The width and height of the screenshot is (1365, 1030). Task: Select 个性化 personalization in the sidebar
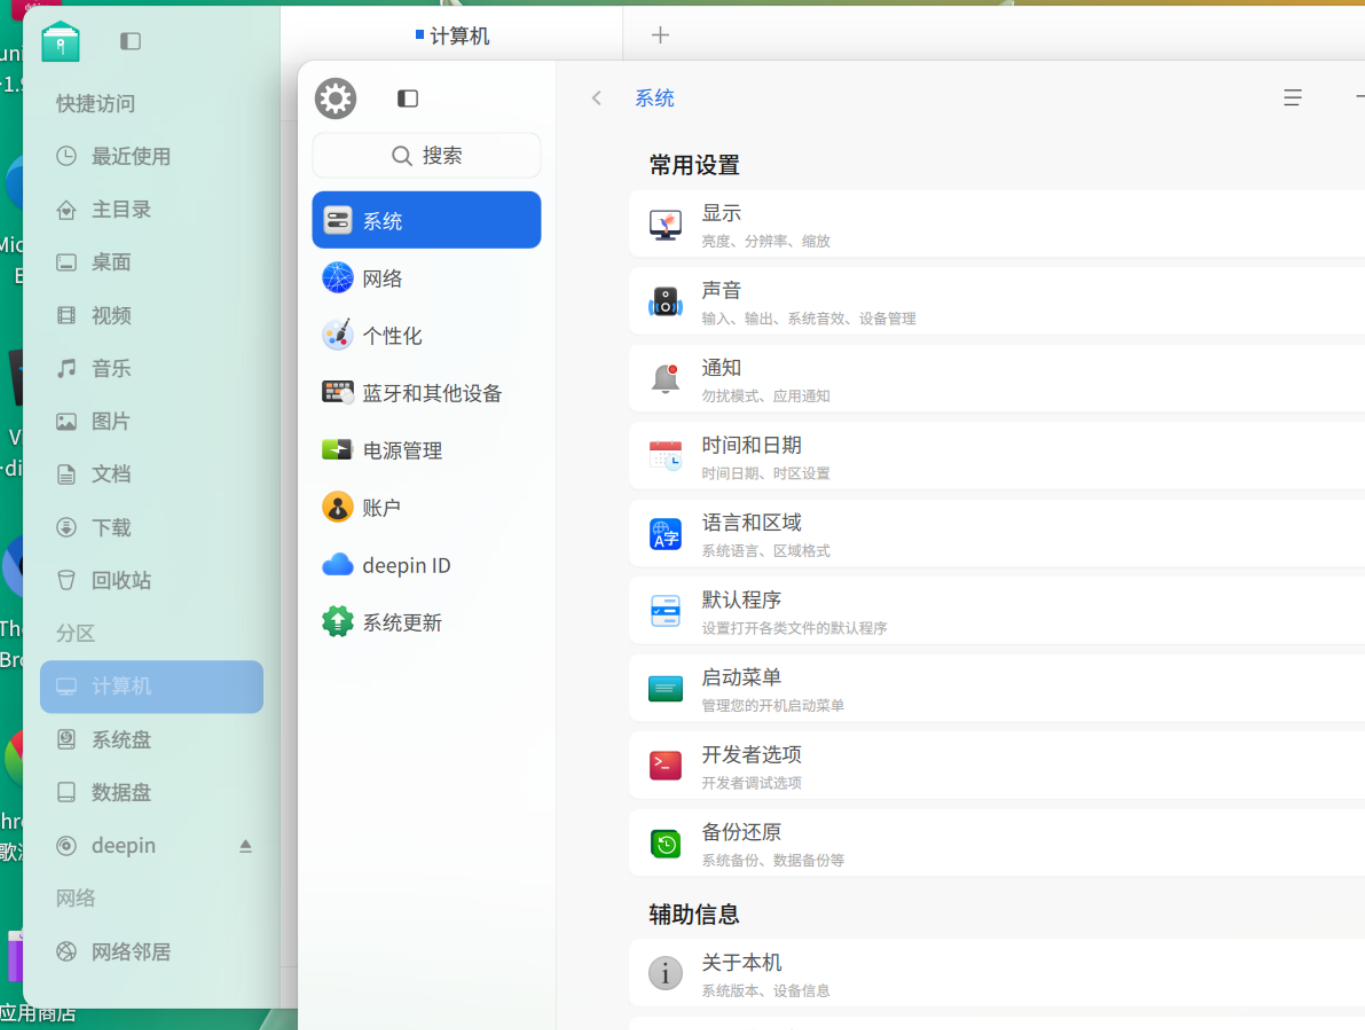pyautogui.click(x=426, y=335)
